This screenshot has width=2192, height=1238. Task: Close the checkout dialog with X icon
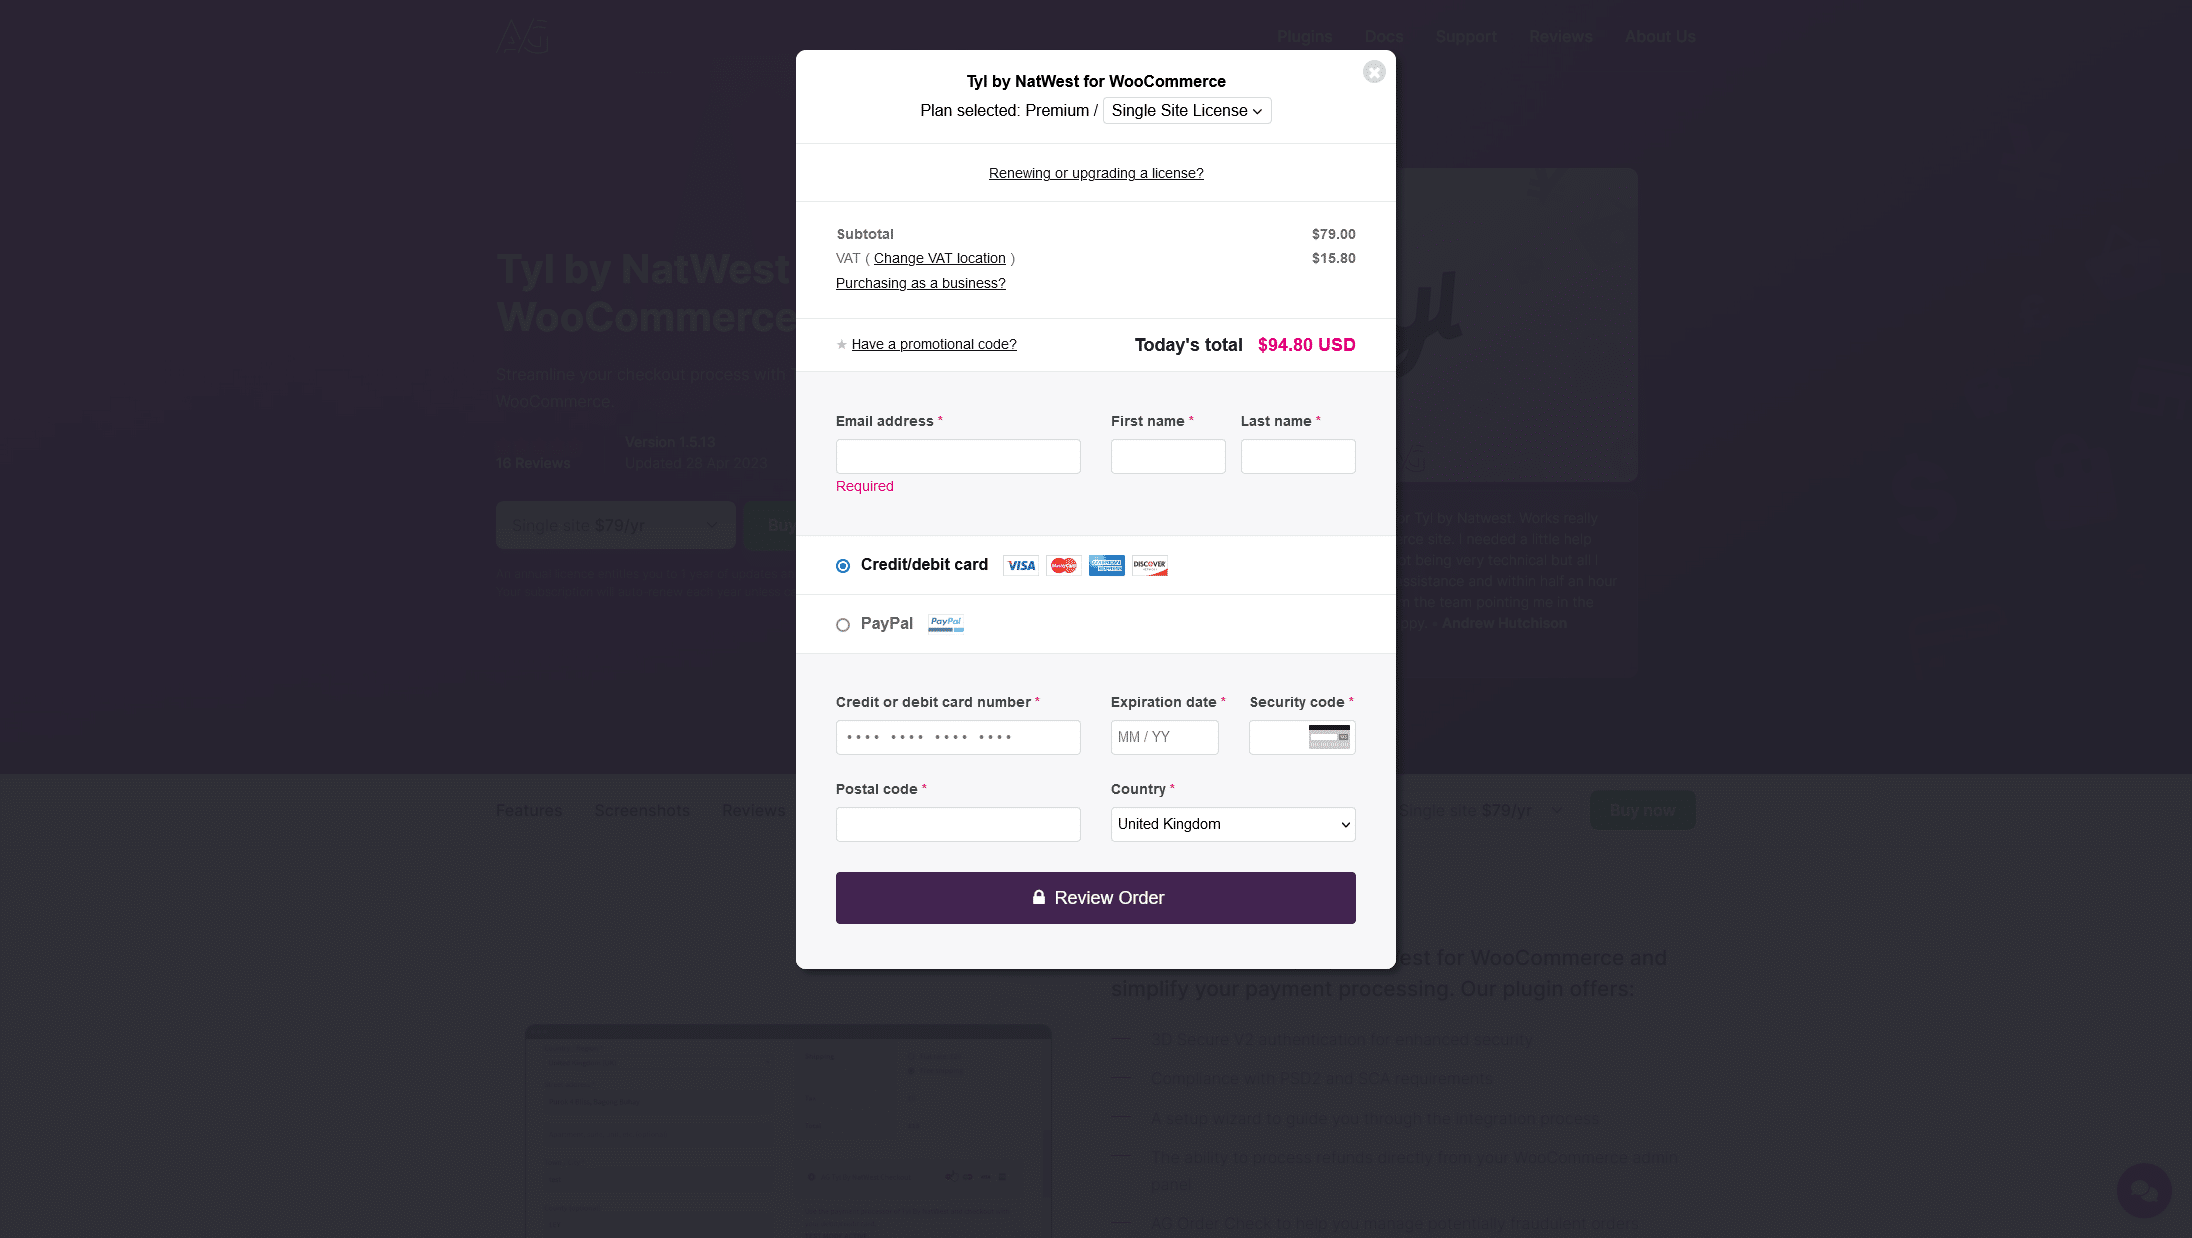coord(1374,72)
